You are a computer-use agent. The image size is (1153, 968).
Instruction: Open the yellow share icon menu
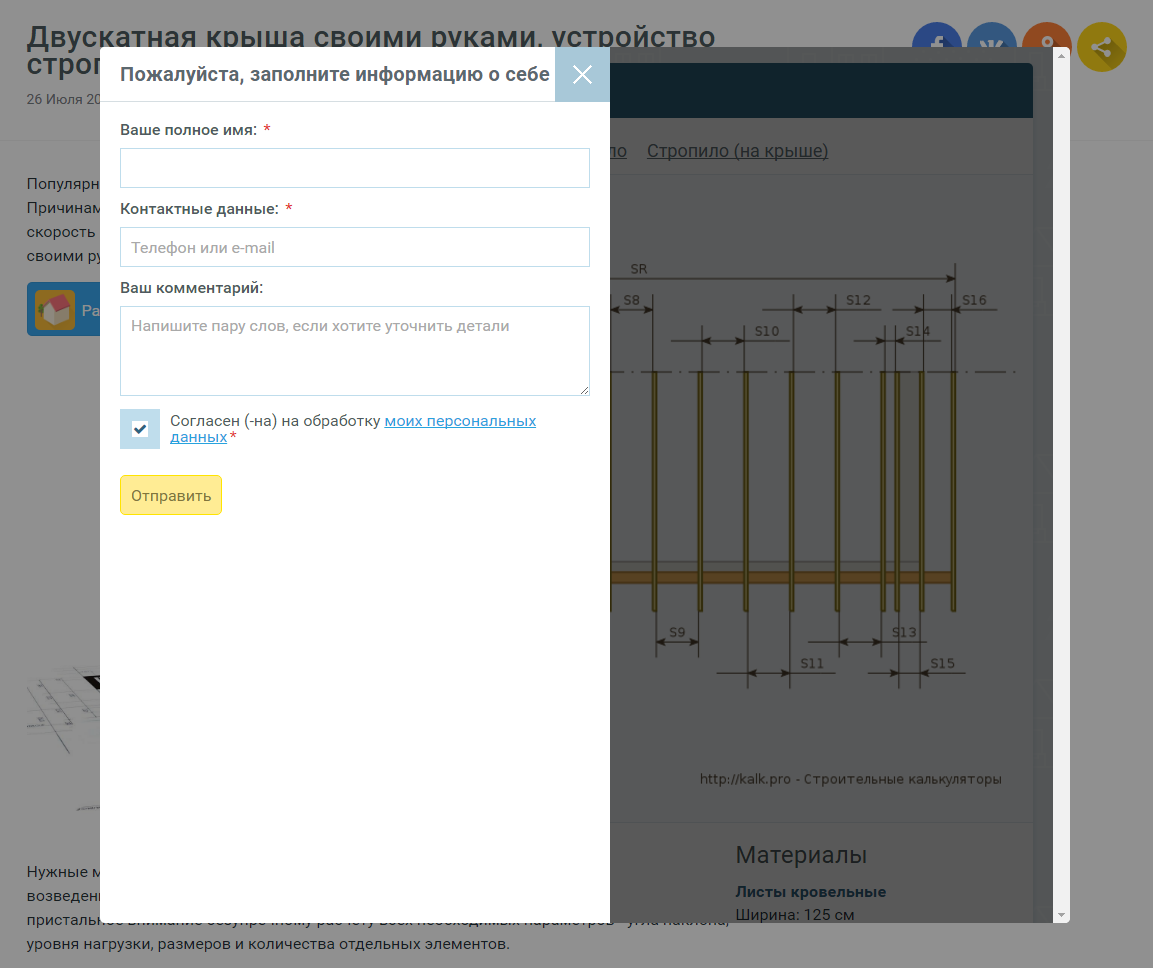click(1102, 47)
